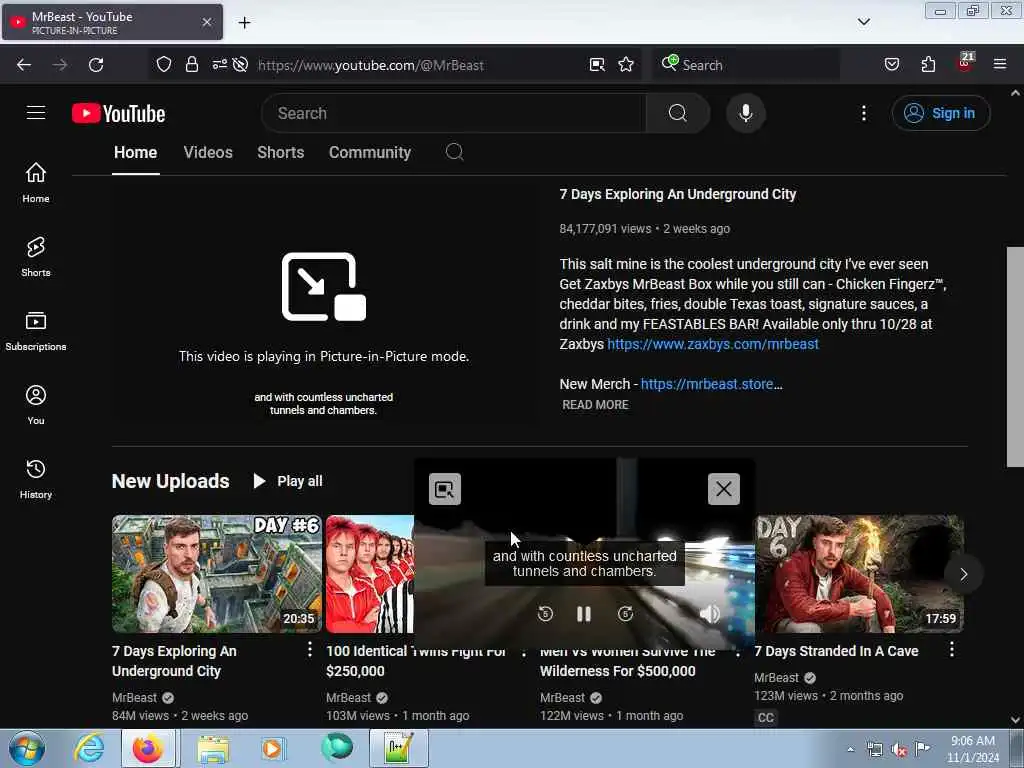Play all New Uploads
This screenshot has height=768, width=1024.
click(x=287, y=481)
